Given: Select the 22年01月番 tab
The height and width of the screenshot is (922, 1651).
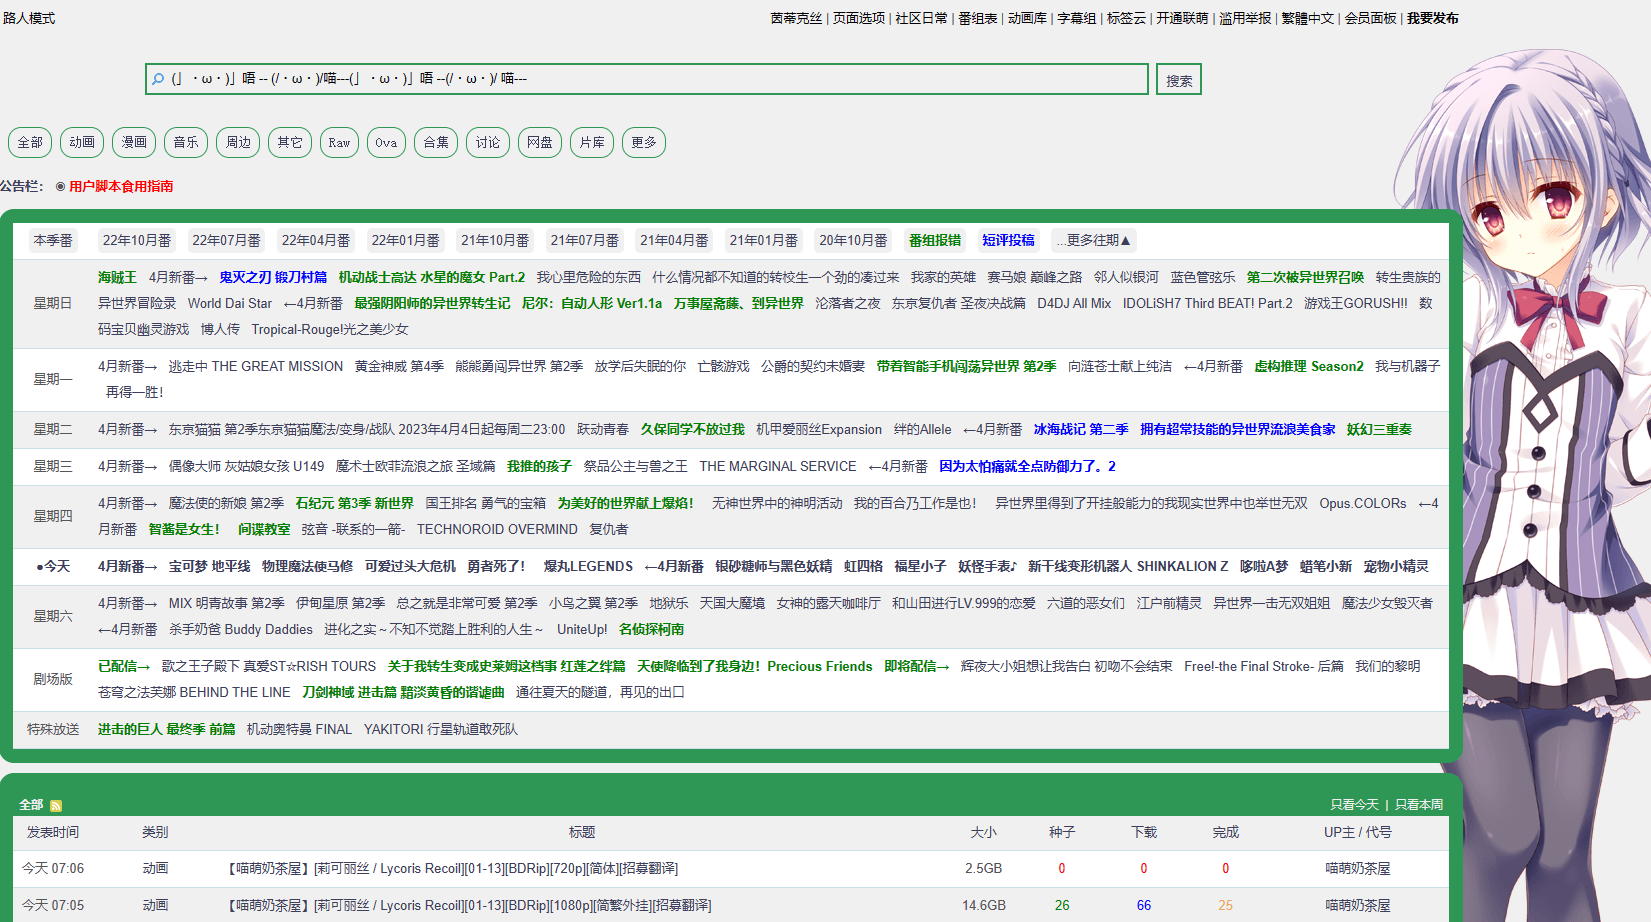Looking at the screenshot, I should [x=406, y=240].
